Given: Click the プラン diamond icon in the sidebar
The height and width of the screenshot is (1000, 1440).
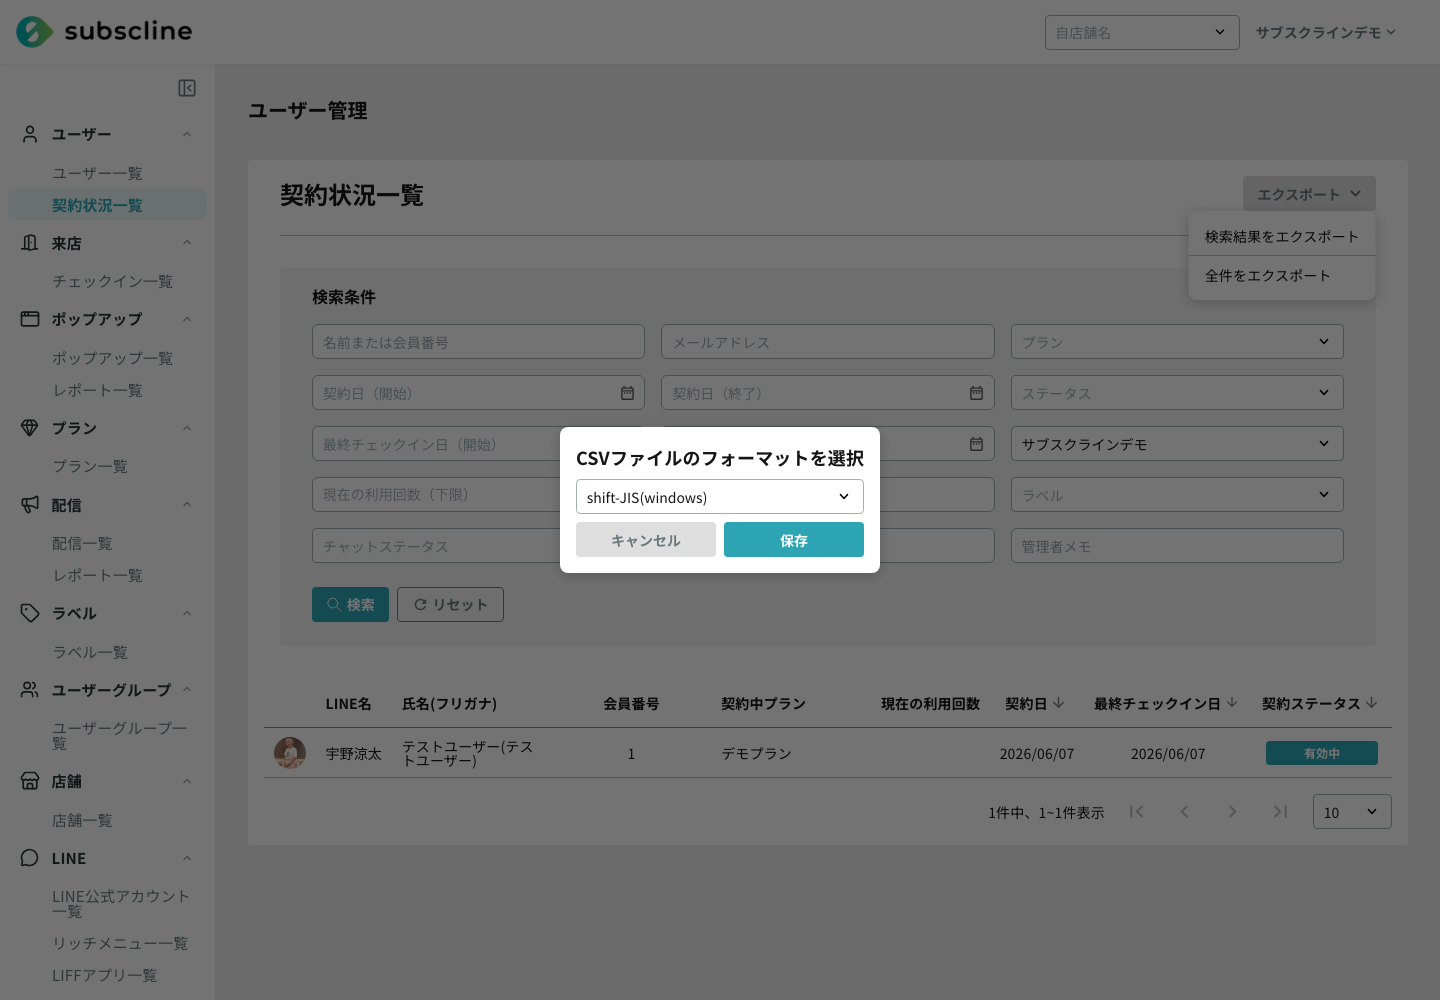Looking at the screenshot, I should (x=30, y=428).
